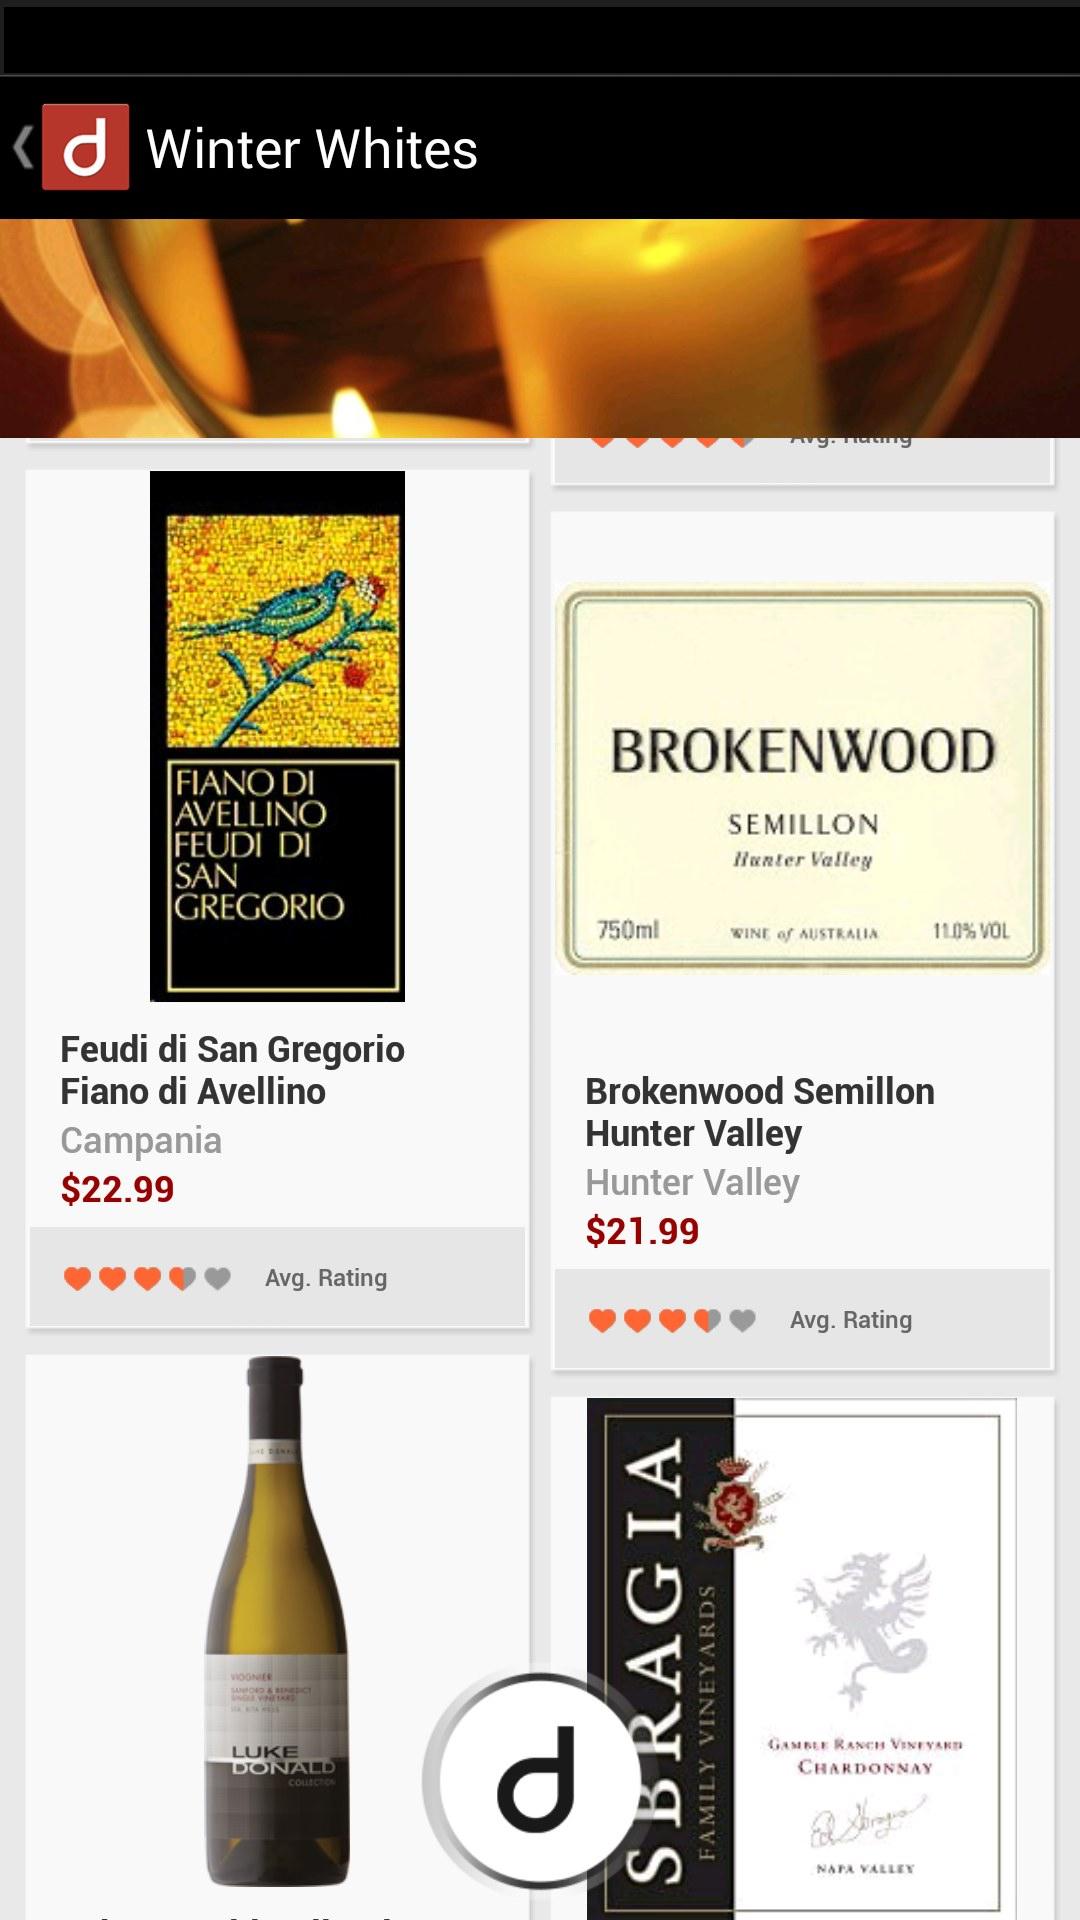Tap the grey Hunter Valley region label

pyautogui.click(x=692, y=1183)
